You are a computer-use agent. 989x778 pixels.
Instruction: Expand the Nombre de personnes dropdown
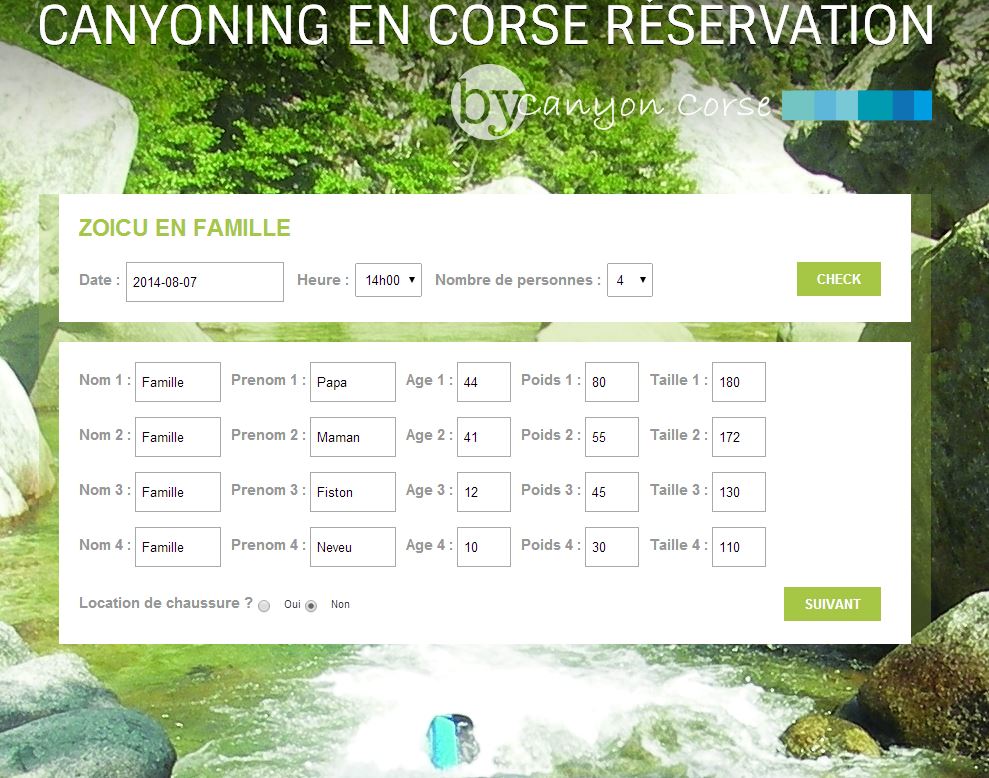click(x=630, y=280)
